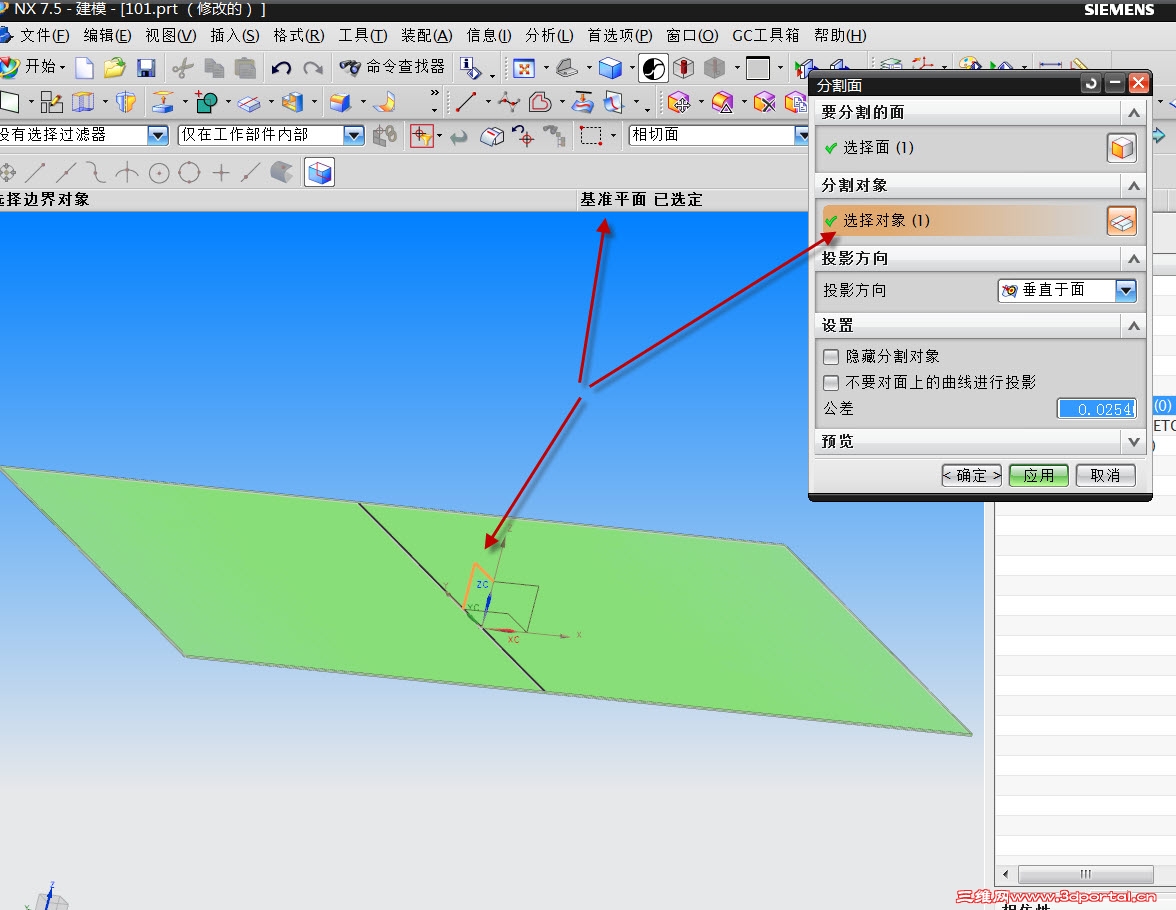
Task: Reset the 分割面 dialog with the reset icon
Action: coord(1090,83)
